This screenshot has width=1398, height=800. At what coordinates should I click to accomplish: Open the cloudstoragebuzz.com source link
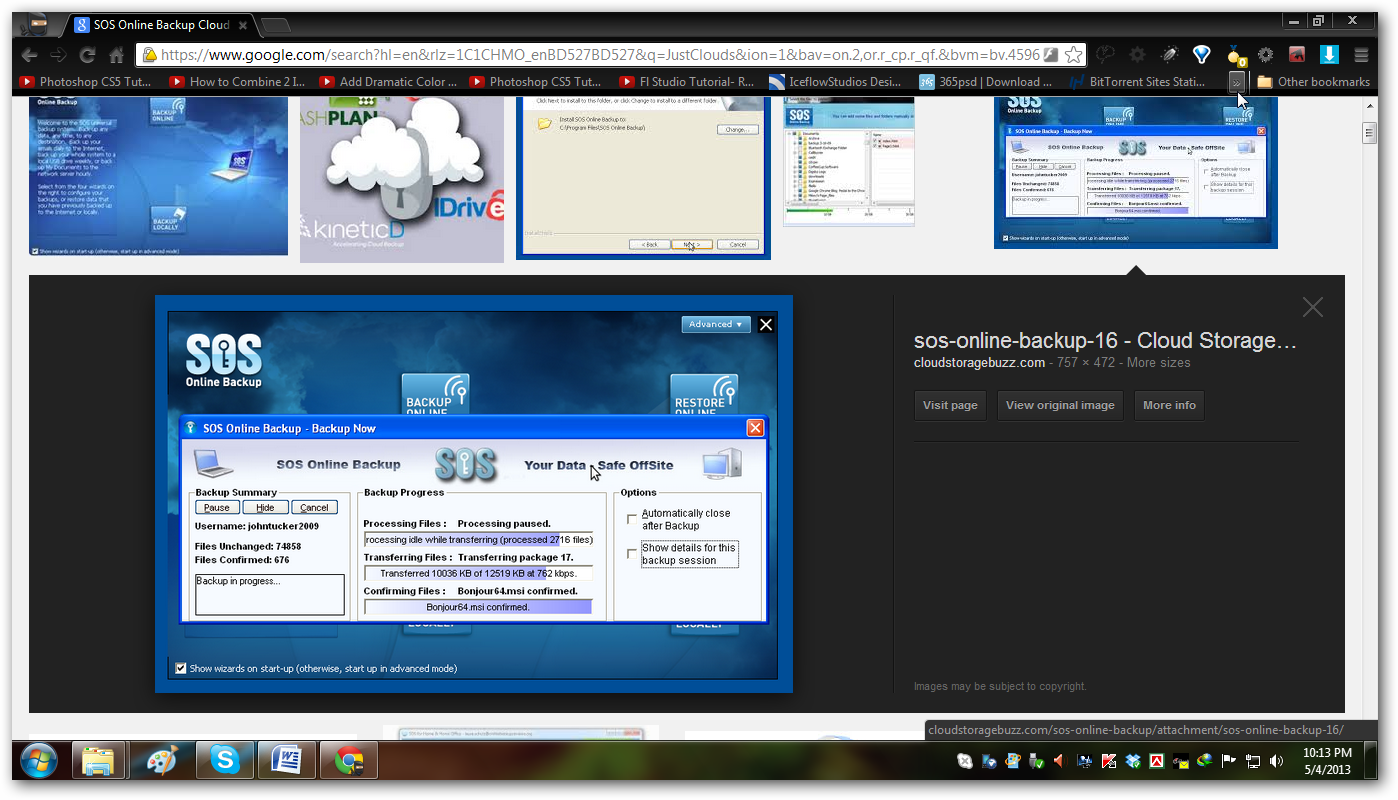(979, 363)
